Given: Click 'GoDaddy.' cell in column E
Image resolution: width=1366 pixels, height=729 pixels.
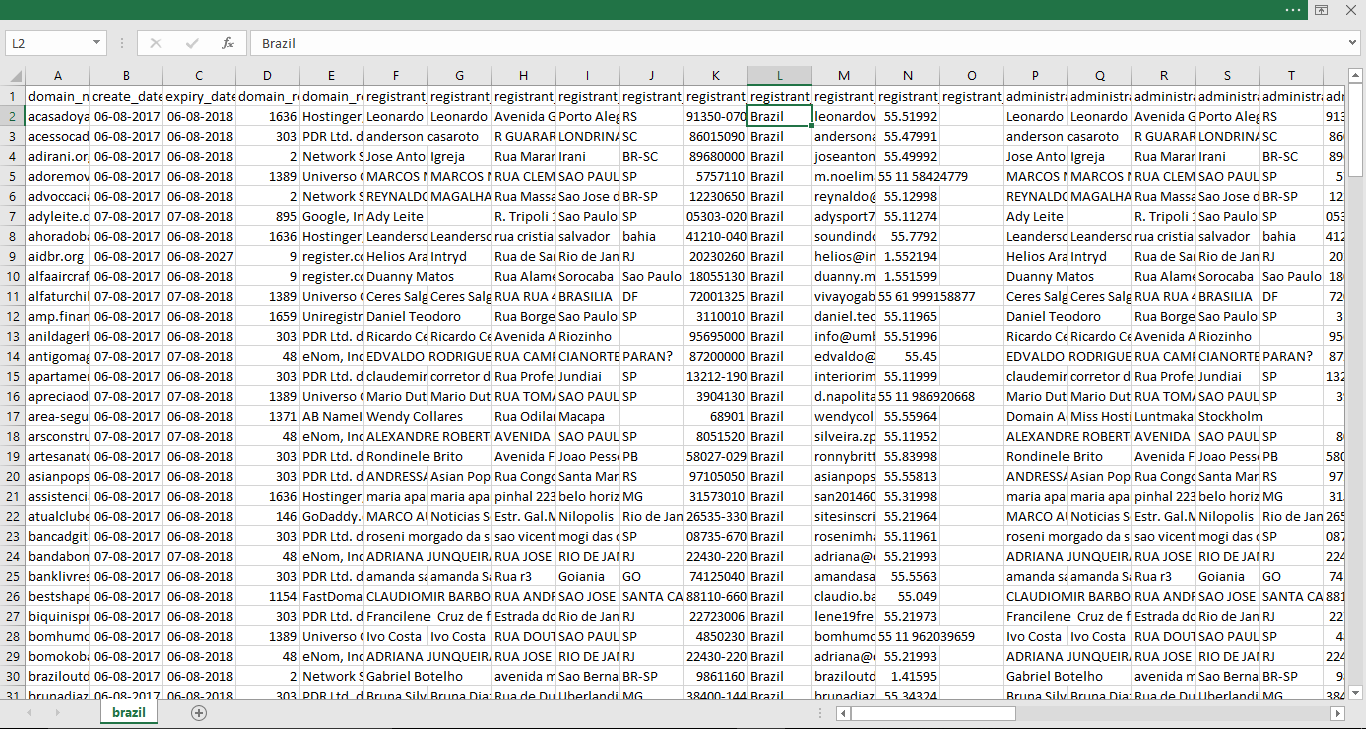Looking at the screenshot, I should point(331,516).
